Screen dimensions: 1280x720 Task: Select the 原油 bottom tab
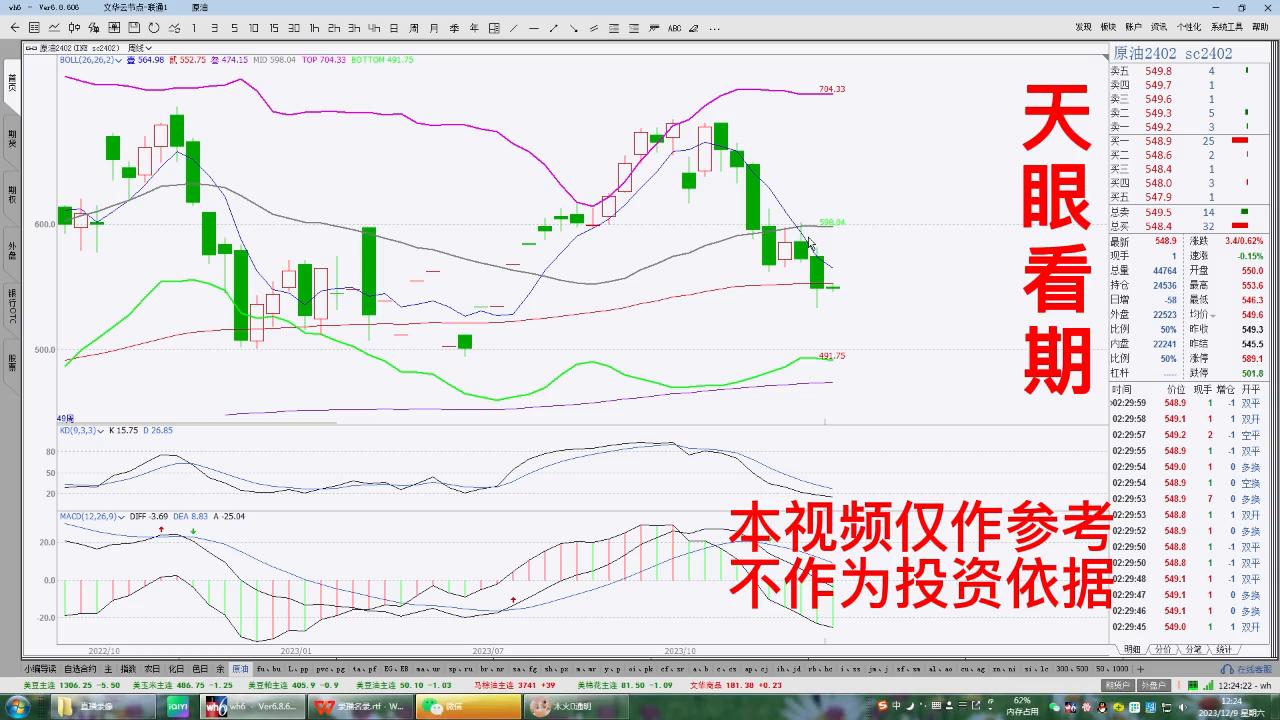pyautogui.click(x=240, y=668)
